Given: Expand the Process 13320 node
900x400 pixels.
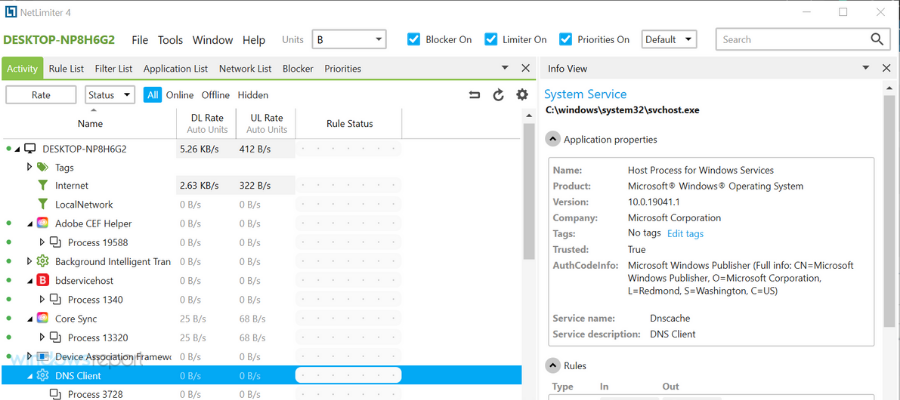Looking at the screenshot, I should click(x=42, y=337).
